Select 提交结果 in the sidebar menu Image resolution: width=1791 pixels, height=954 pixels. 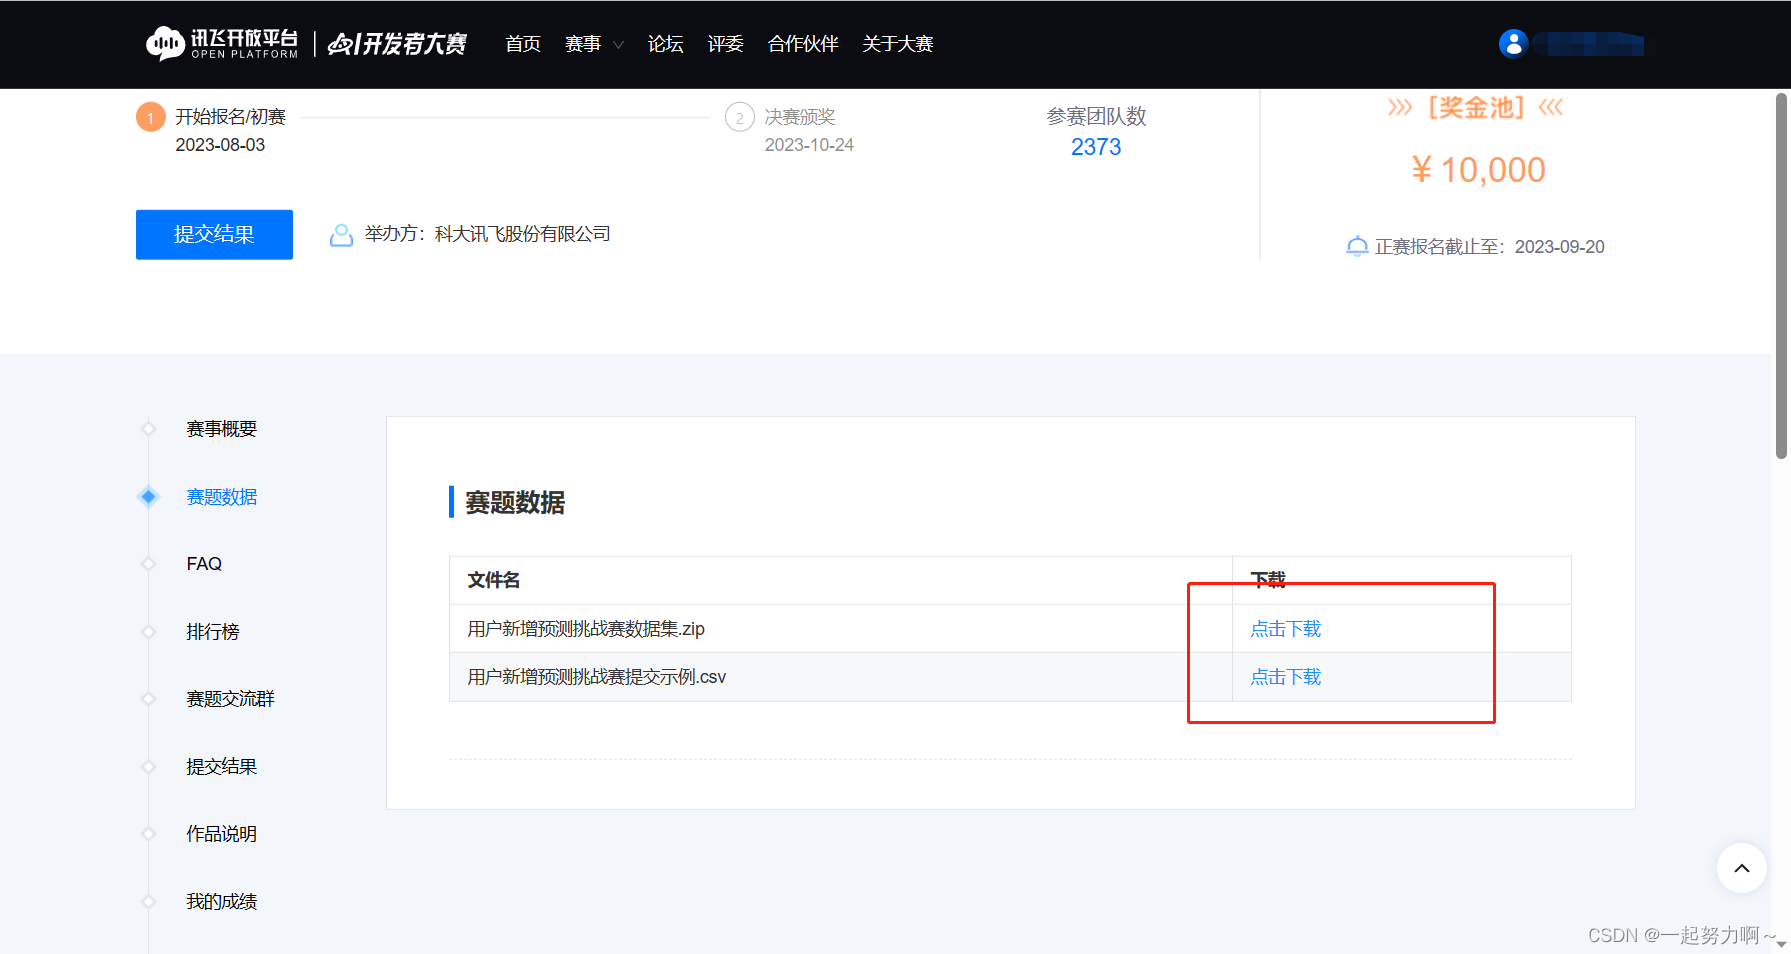[x=222, y=767]
